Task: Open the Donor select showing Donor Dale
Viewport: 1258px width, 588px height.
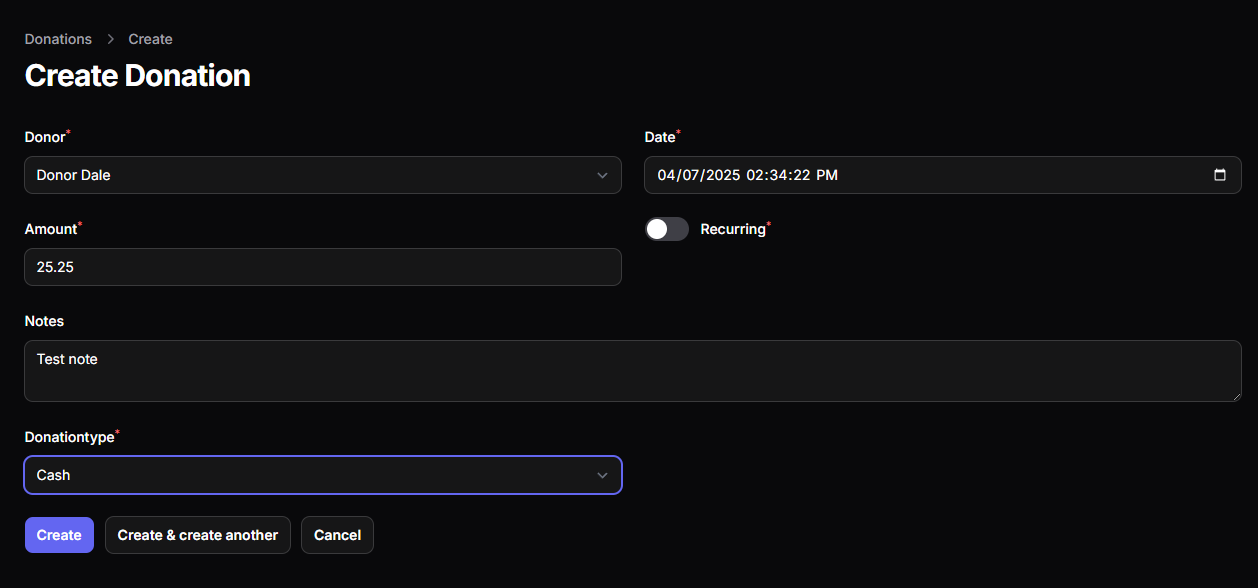Action: click(x=310, y=175)
